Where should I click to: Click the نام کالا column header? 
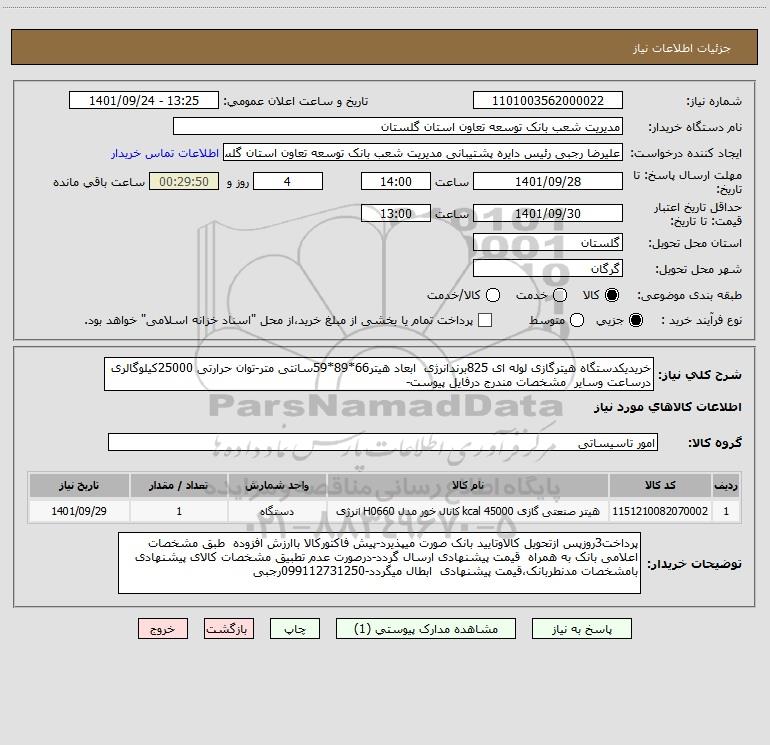[468, 485]
